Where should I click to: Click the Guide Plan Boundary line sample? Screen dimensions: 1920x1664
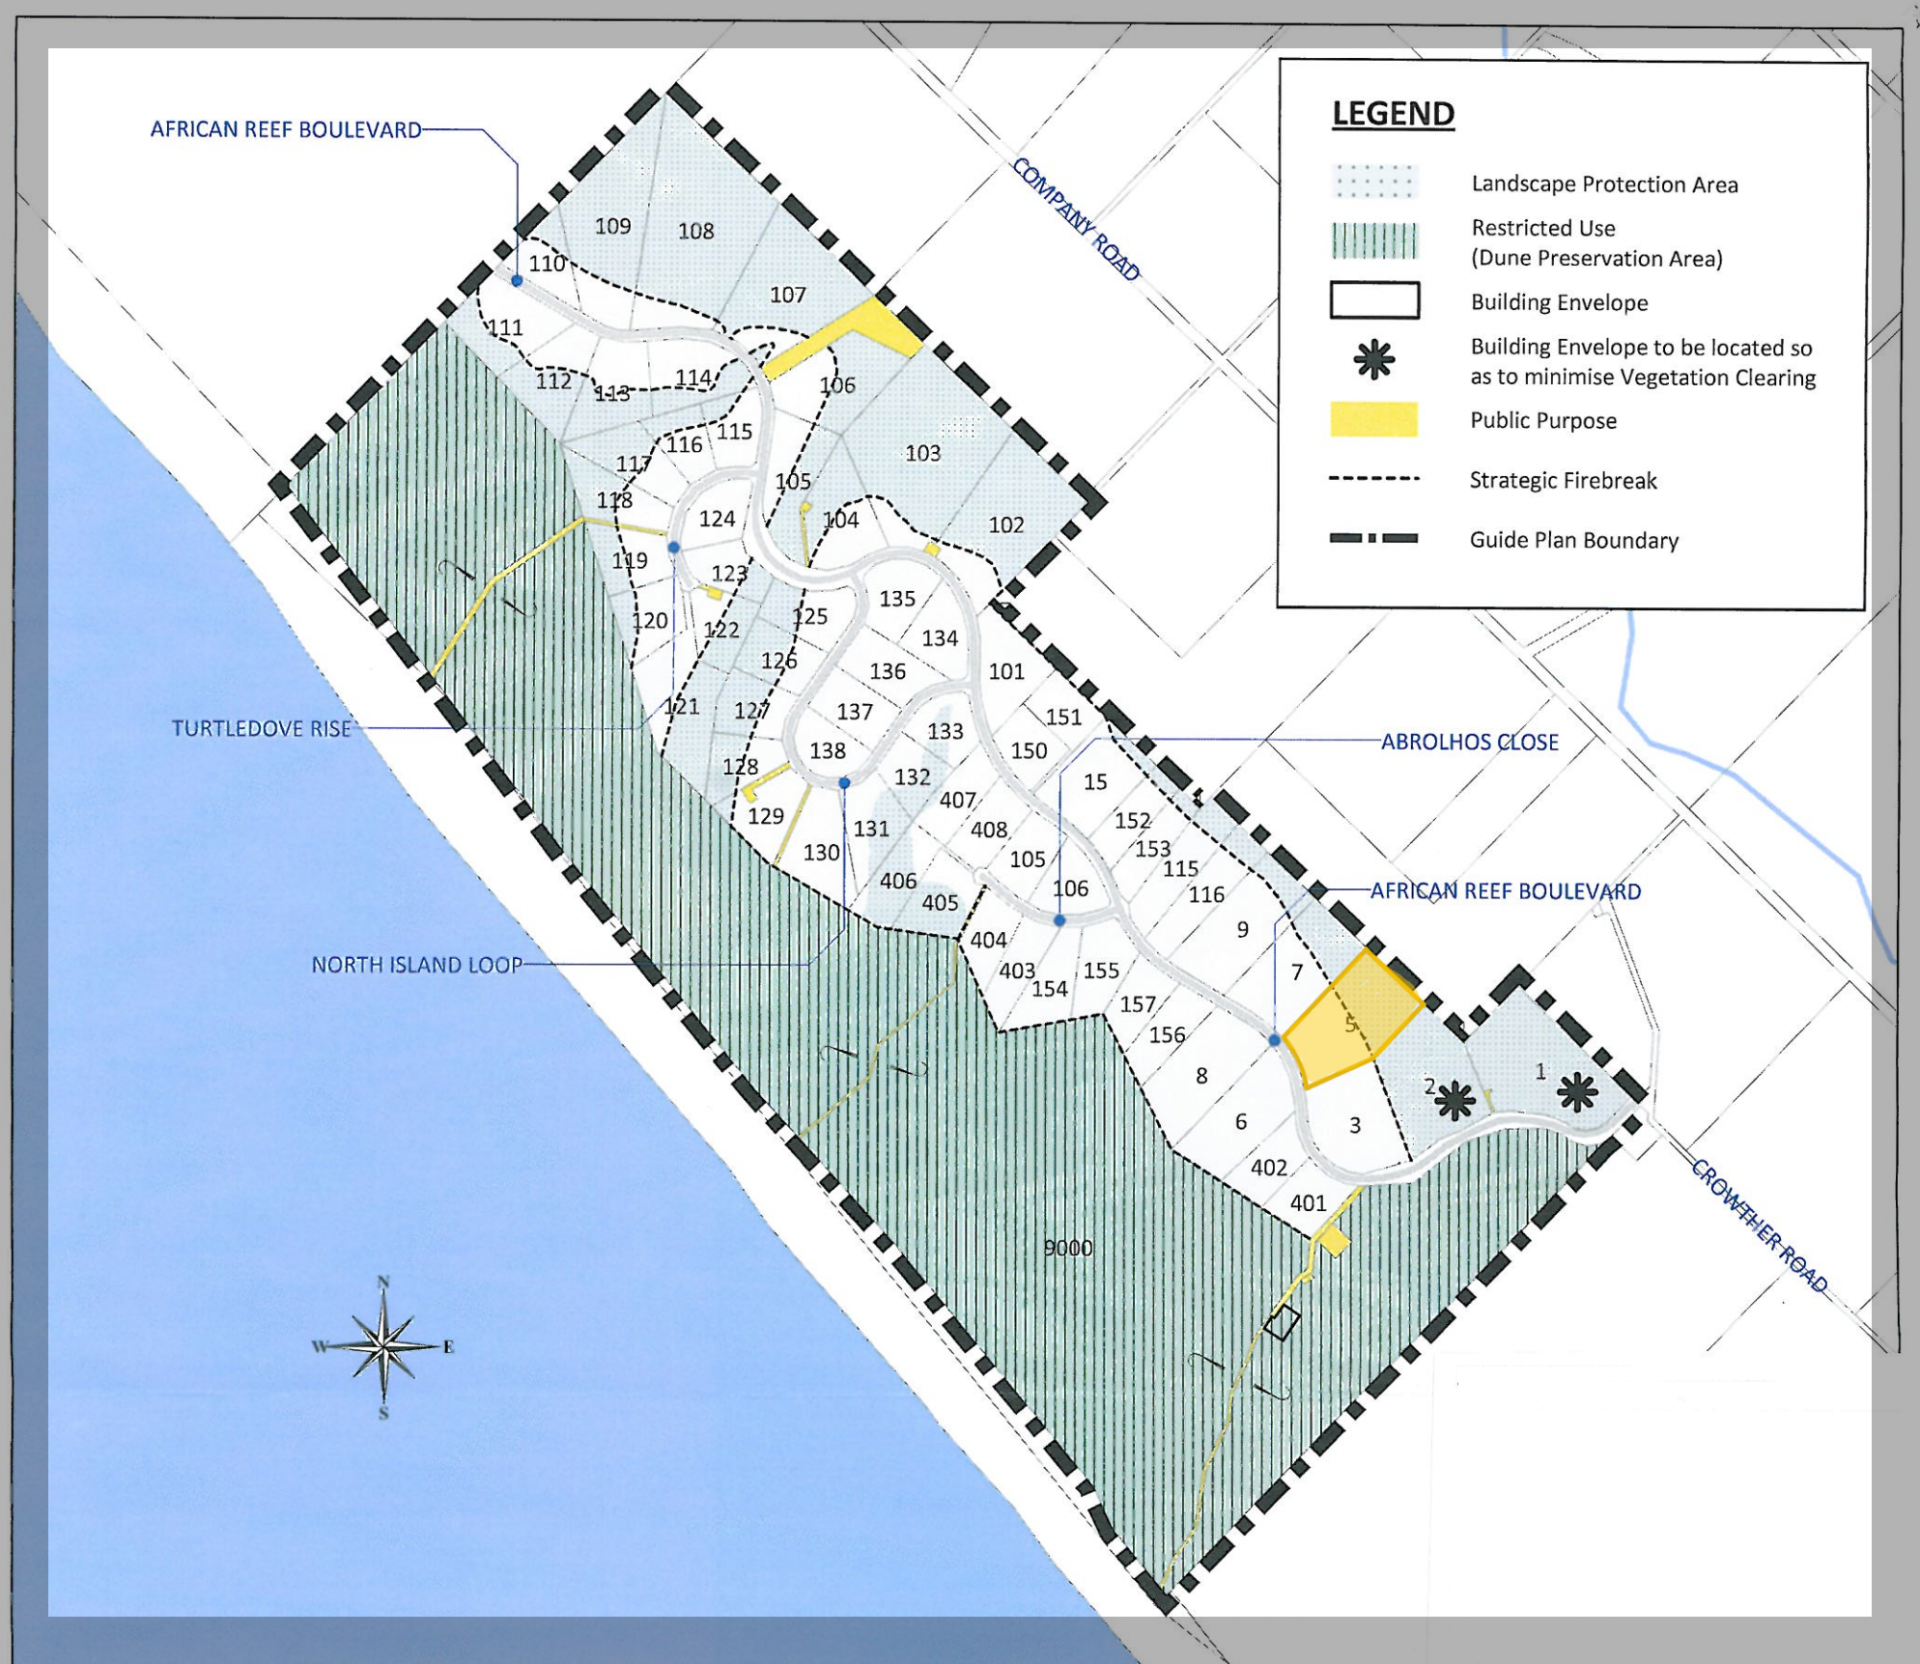point(1373,539)
